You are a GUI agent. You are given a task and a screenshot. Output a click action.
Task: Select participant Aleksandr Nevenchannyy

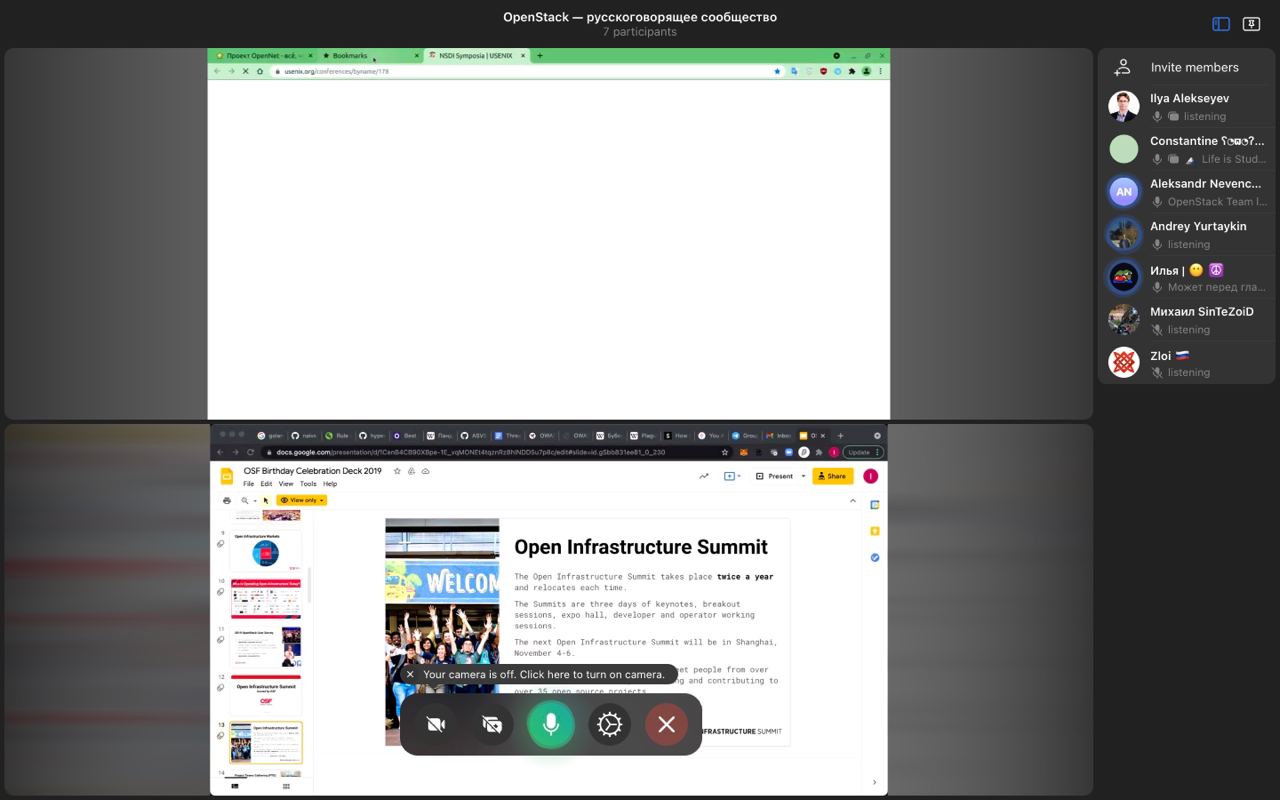pos(1187,192)
